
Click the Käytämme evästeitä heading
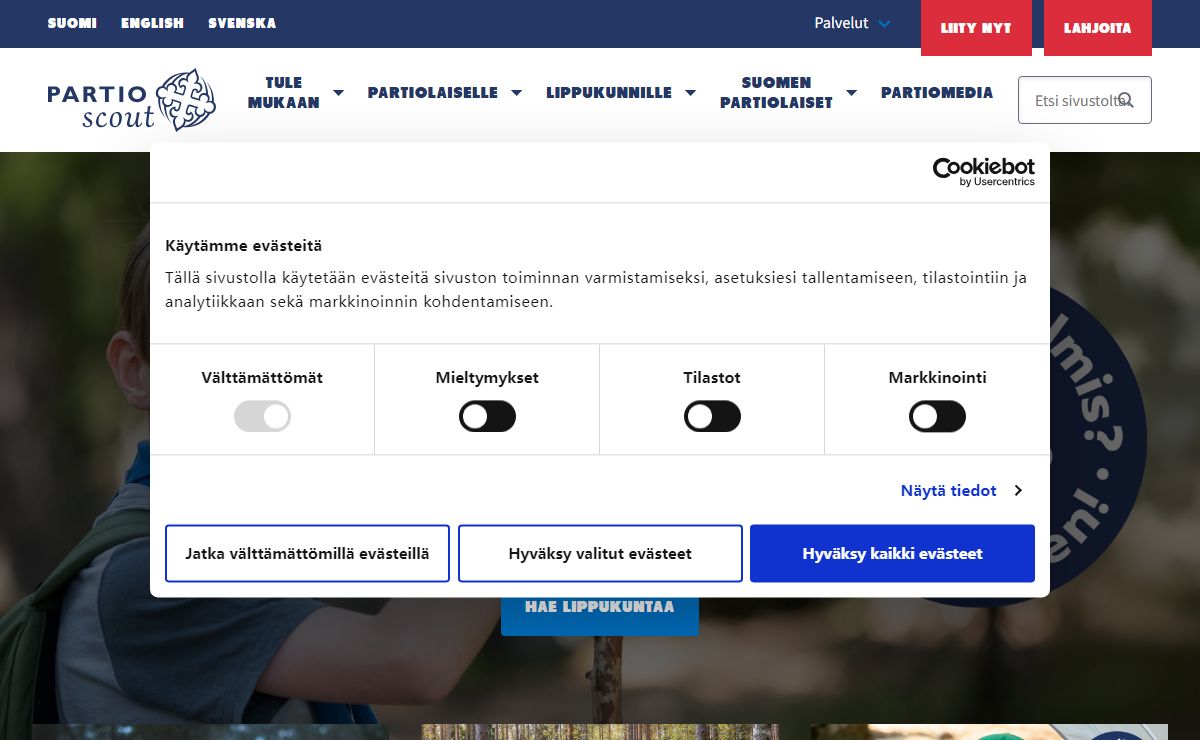click(244, 245)
